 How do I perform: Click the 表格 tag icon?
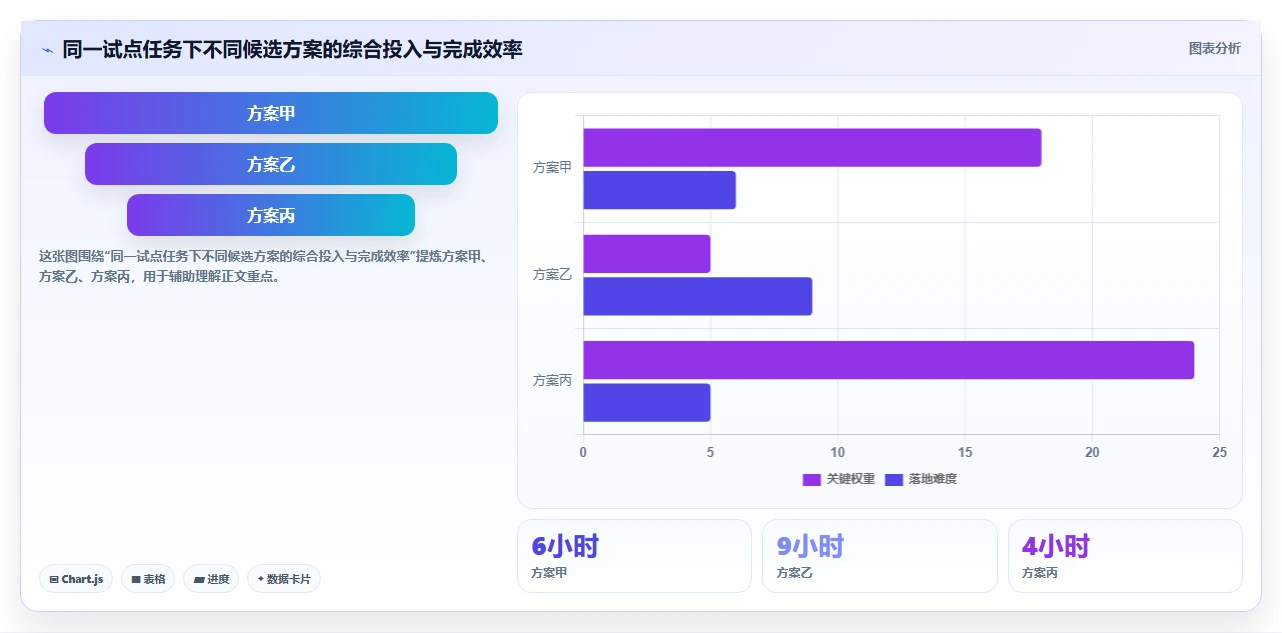pos(135,580)
